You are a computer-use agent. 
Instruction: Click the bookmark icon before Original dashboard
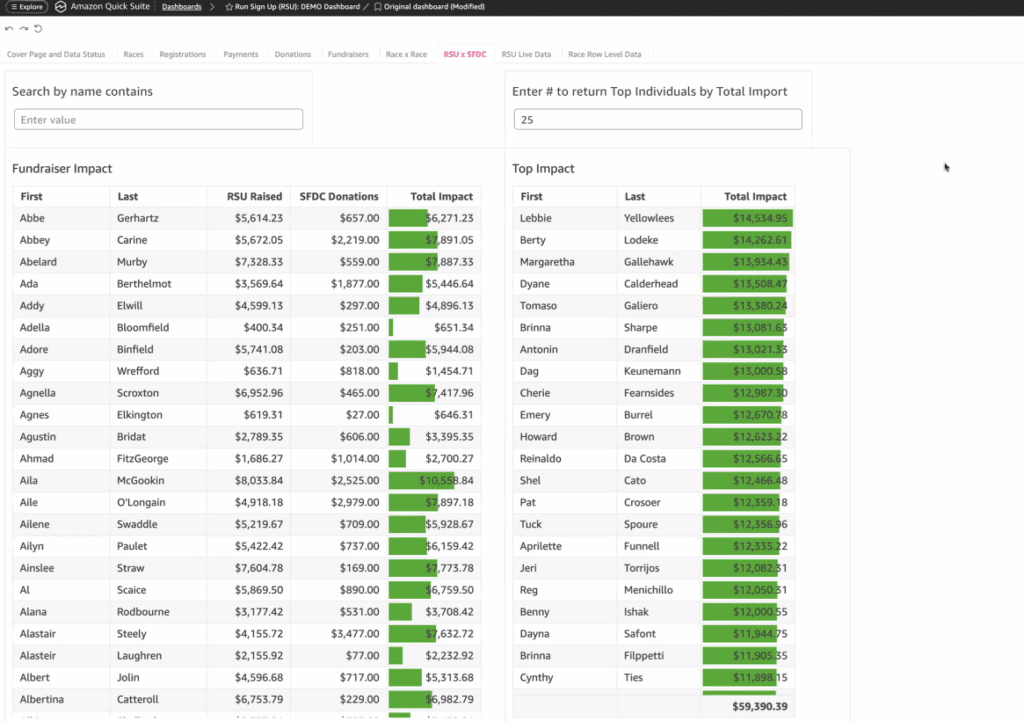(377, 7)
